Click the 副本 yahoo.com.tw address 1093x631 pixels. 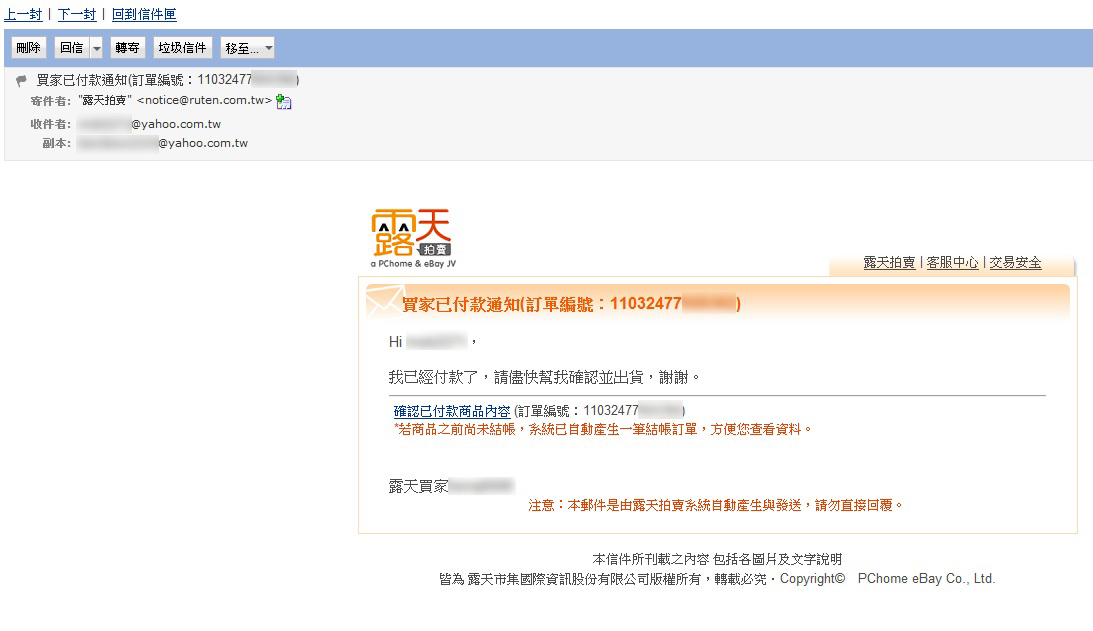[x=162, y=143]
